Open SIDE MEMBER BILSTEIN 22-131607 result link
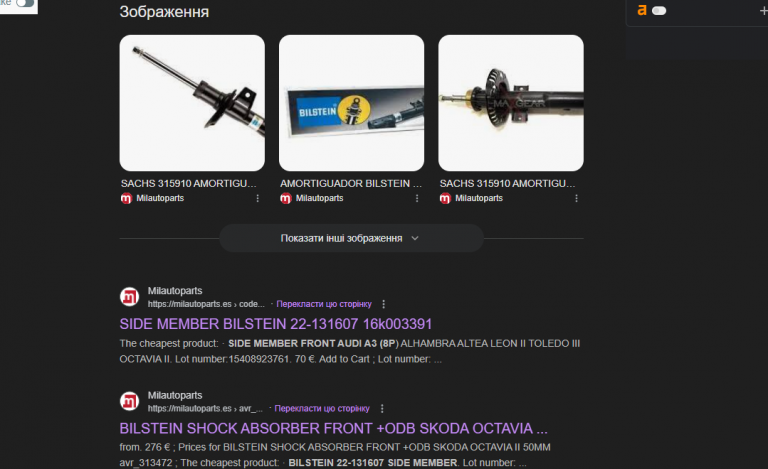Viewport: 768px width, 469px height. pyautogui.click(x=276, y=324)
